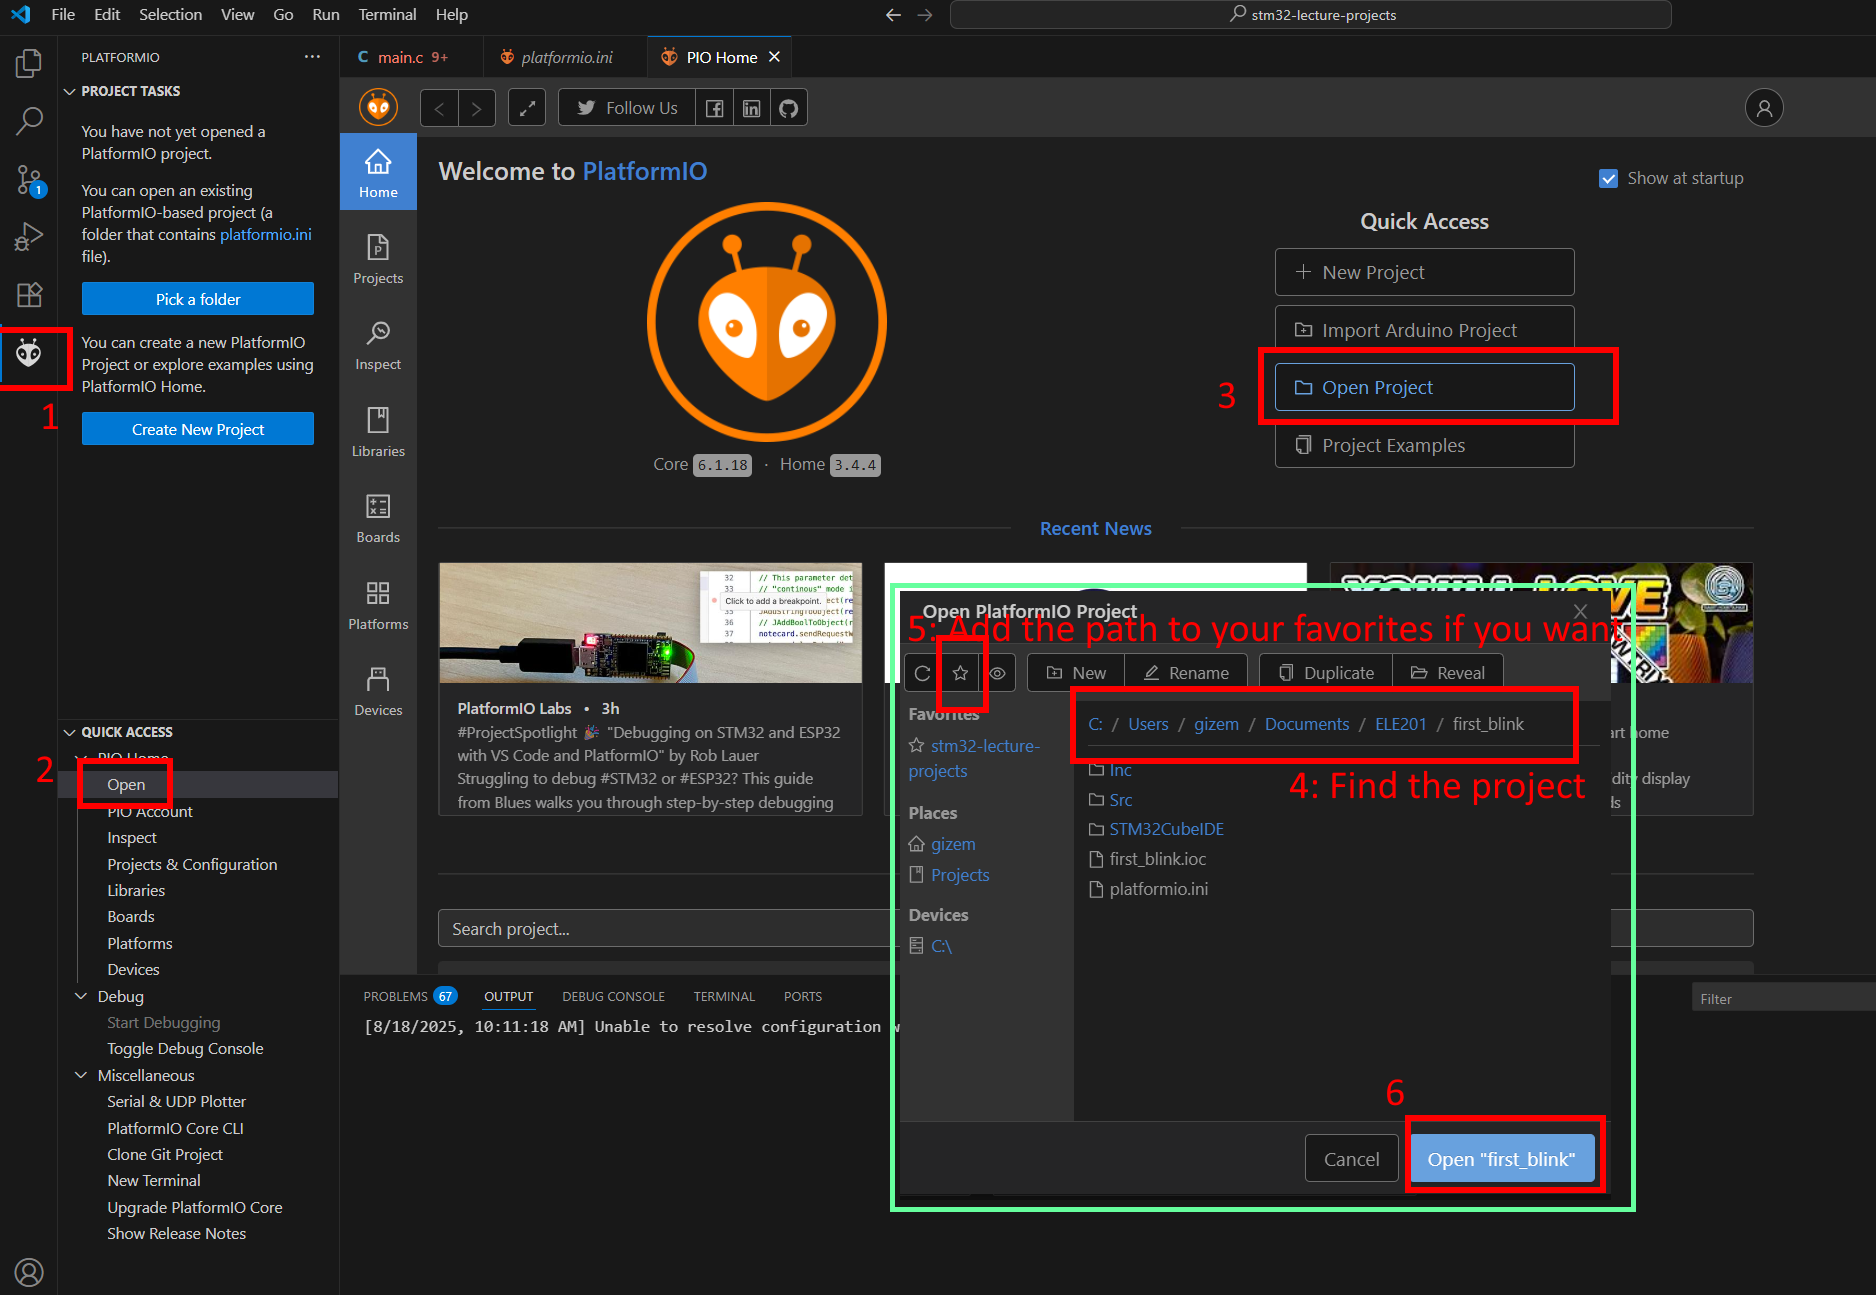Click the Reveal button in dialog toolbar
1876x1295 pixels.
pos(1447,673)
